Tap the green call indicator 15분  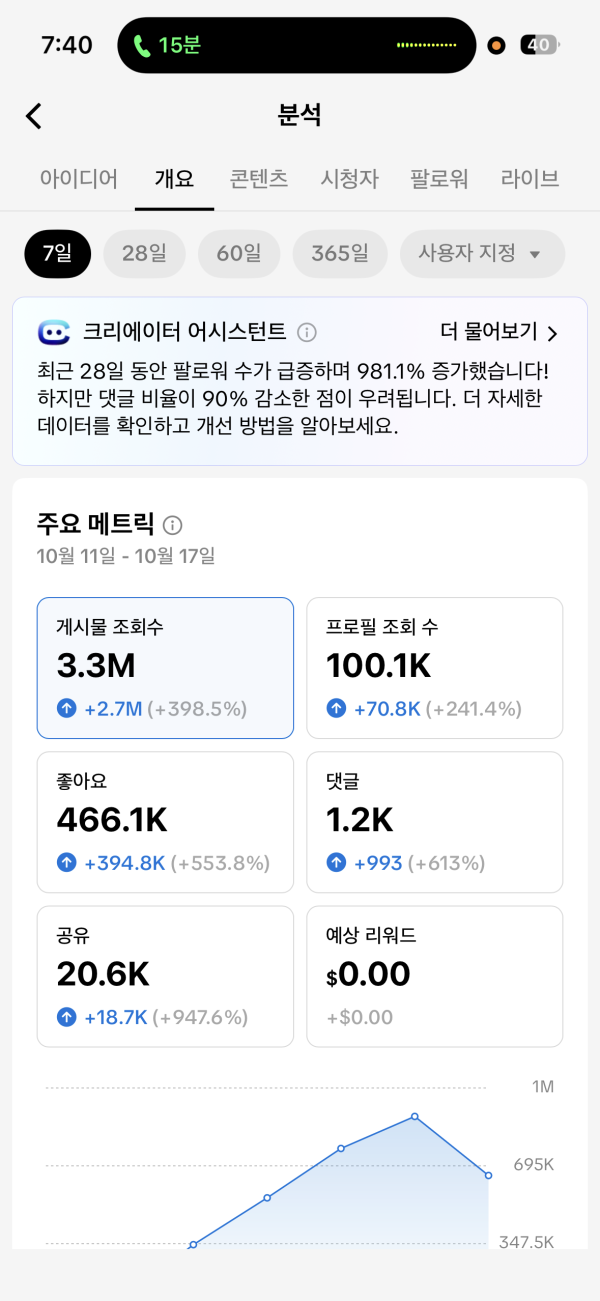click(167, 45)
